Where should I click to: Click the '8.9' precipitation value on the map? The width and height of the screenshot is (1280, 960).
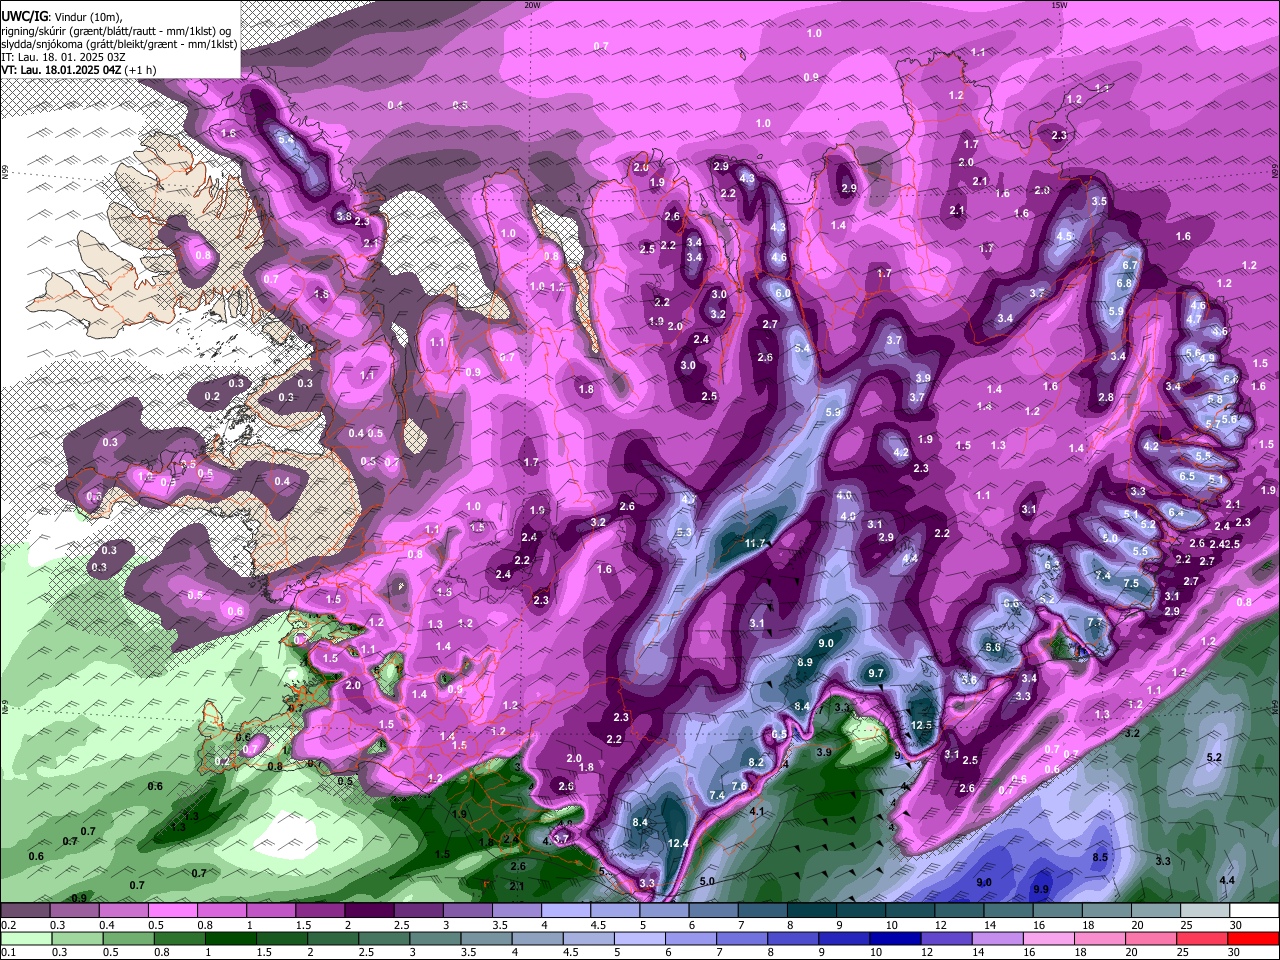[805, 663]
